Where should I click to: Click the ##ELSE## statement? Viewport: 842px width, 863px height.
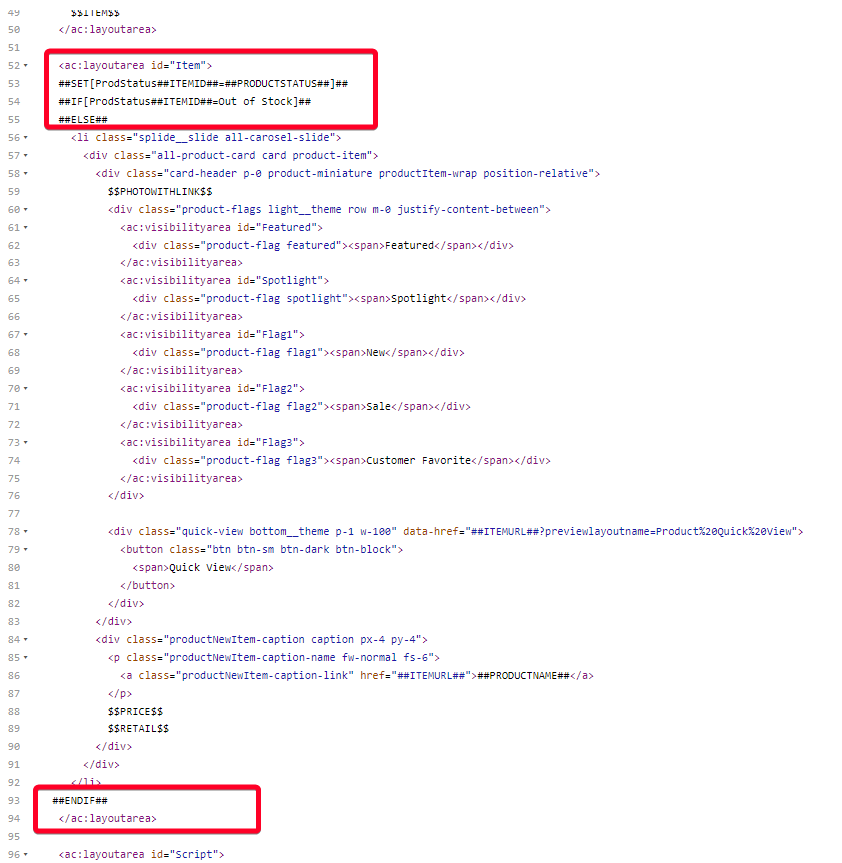coord(83,119)
